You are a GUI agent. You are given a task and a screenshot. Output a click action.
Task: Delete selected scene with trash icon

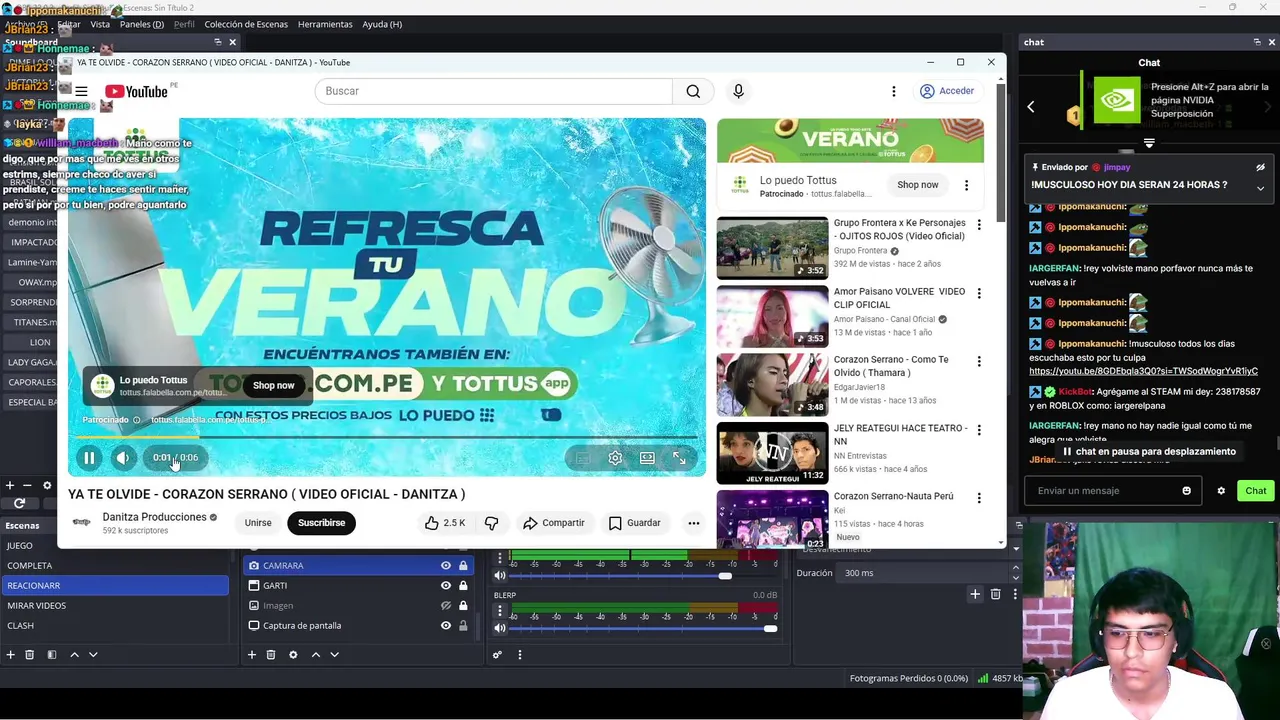[29, 655]
